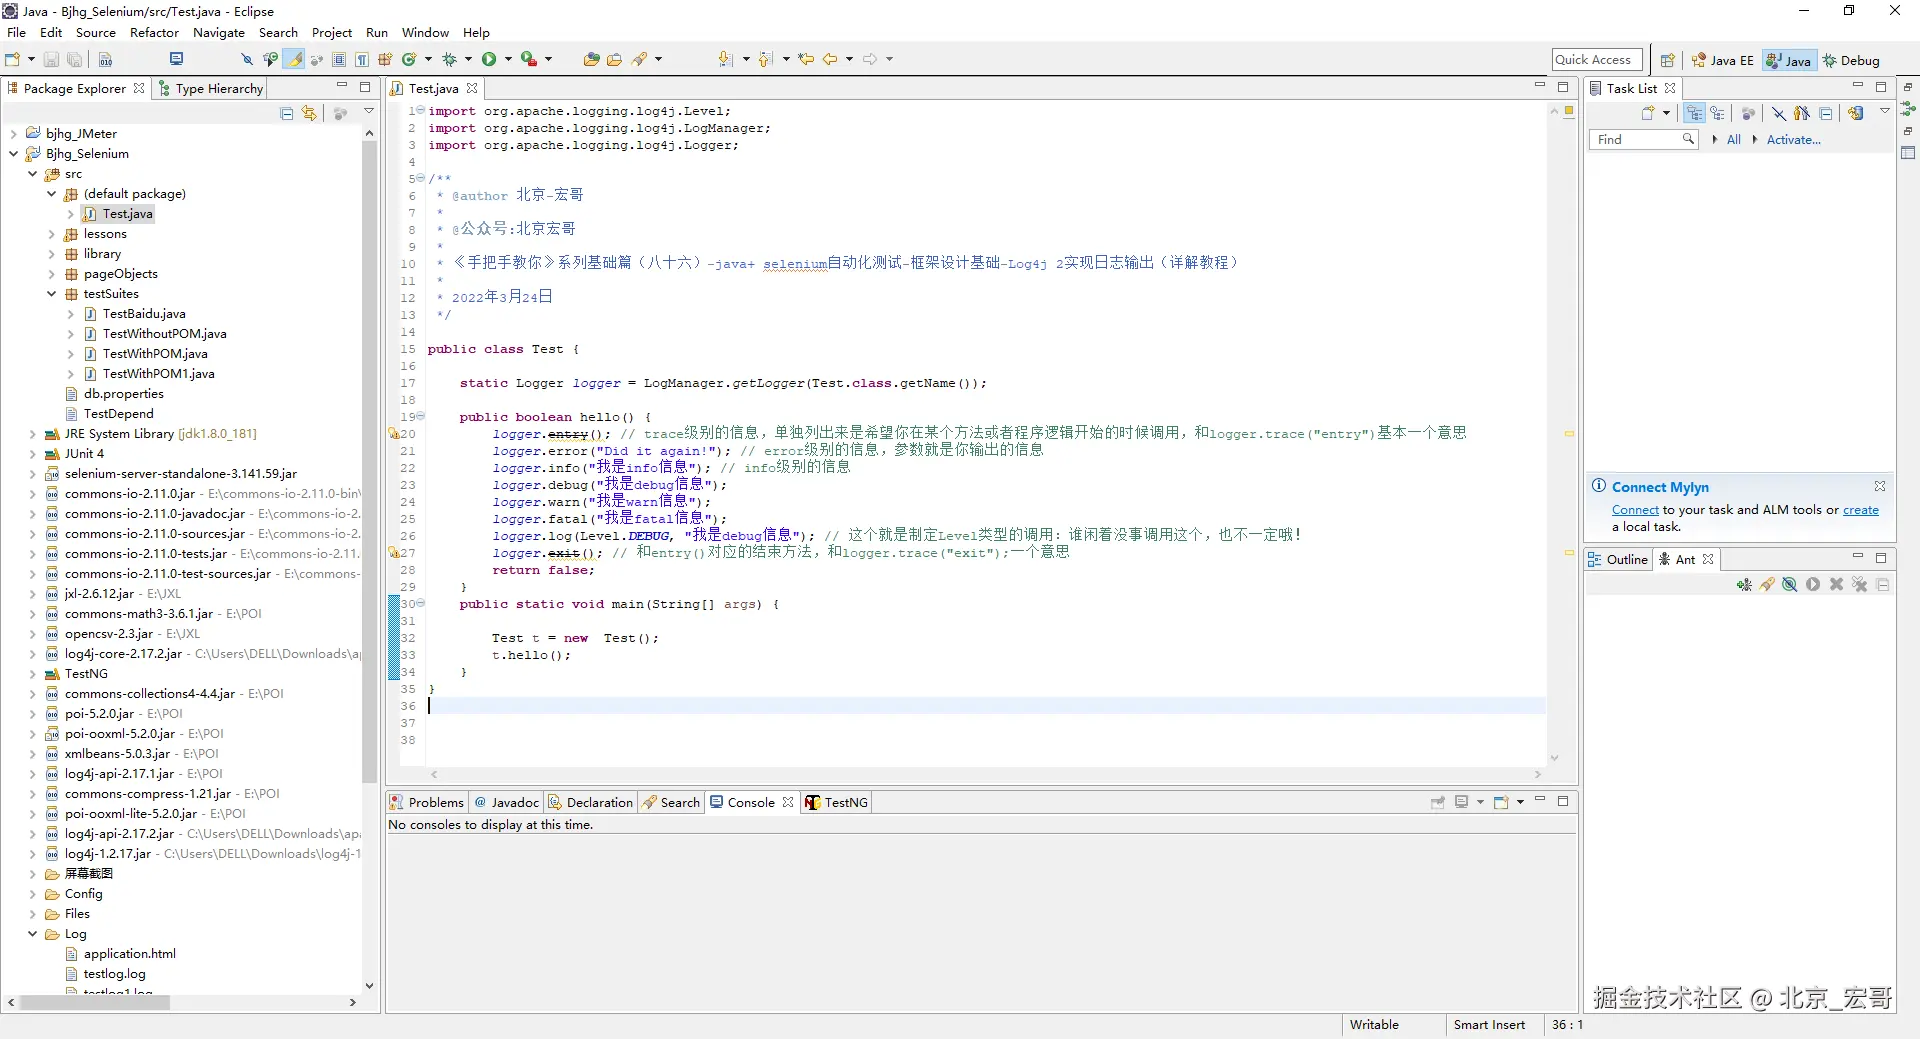This screenshot has width=1920, height=1039.
Task: Switch to Java EE perspective
Action: 1723,61
